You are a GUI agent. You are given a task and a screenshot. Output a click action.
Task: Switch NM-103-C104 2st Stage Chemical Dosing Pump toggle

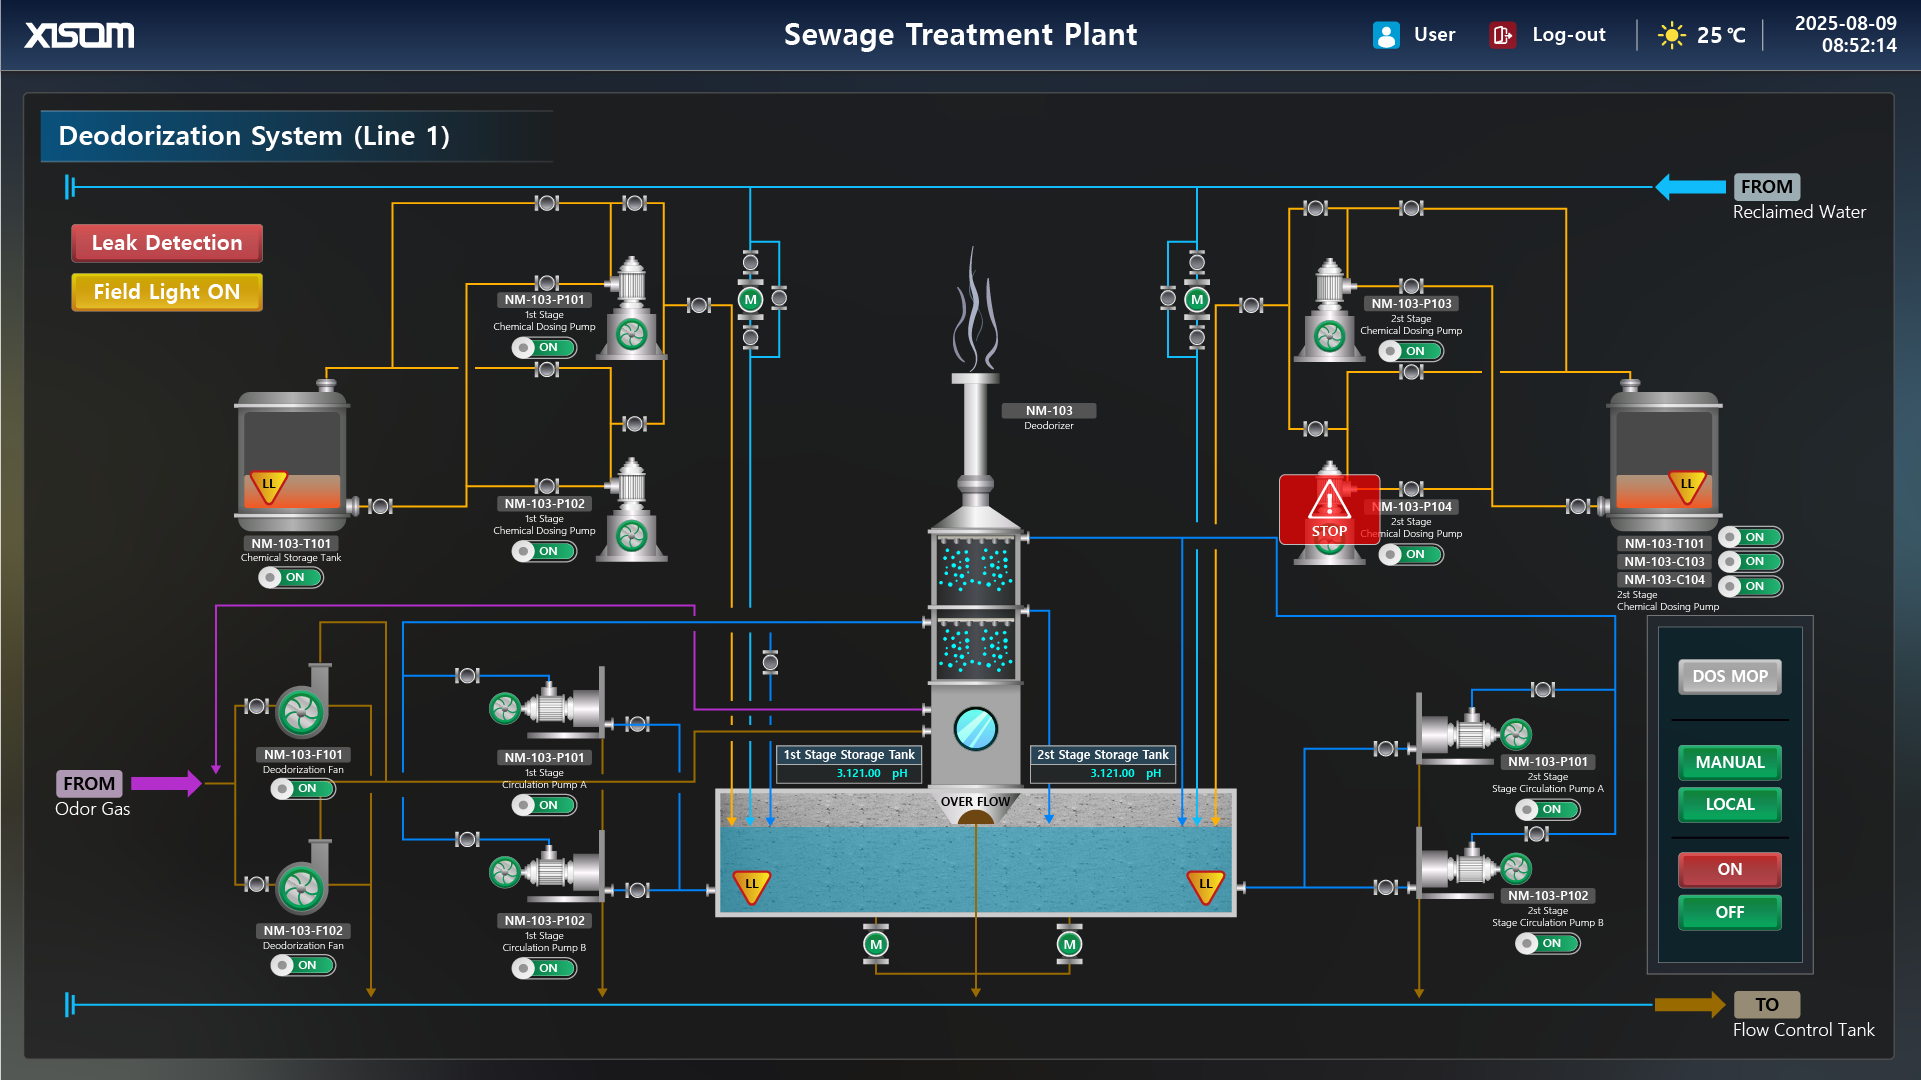[1750, 586]
